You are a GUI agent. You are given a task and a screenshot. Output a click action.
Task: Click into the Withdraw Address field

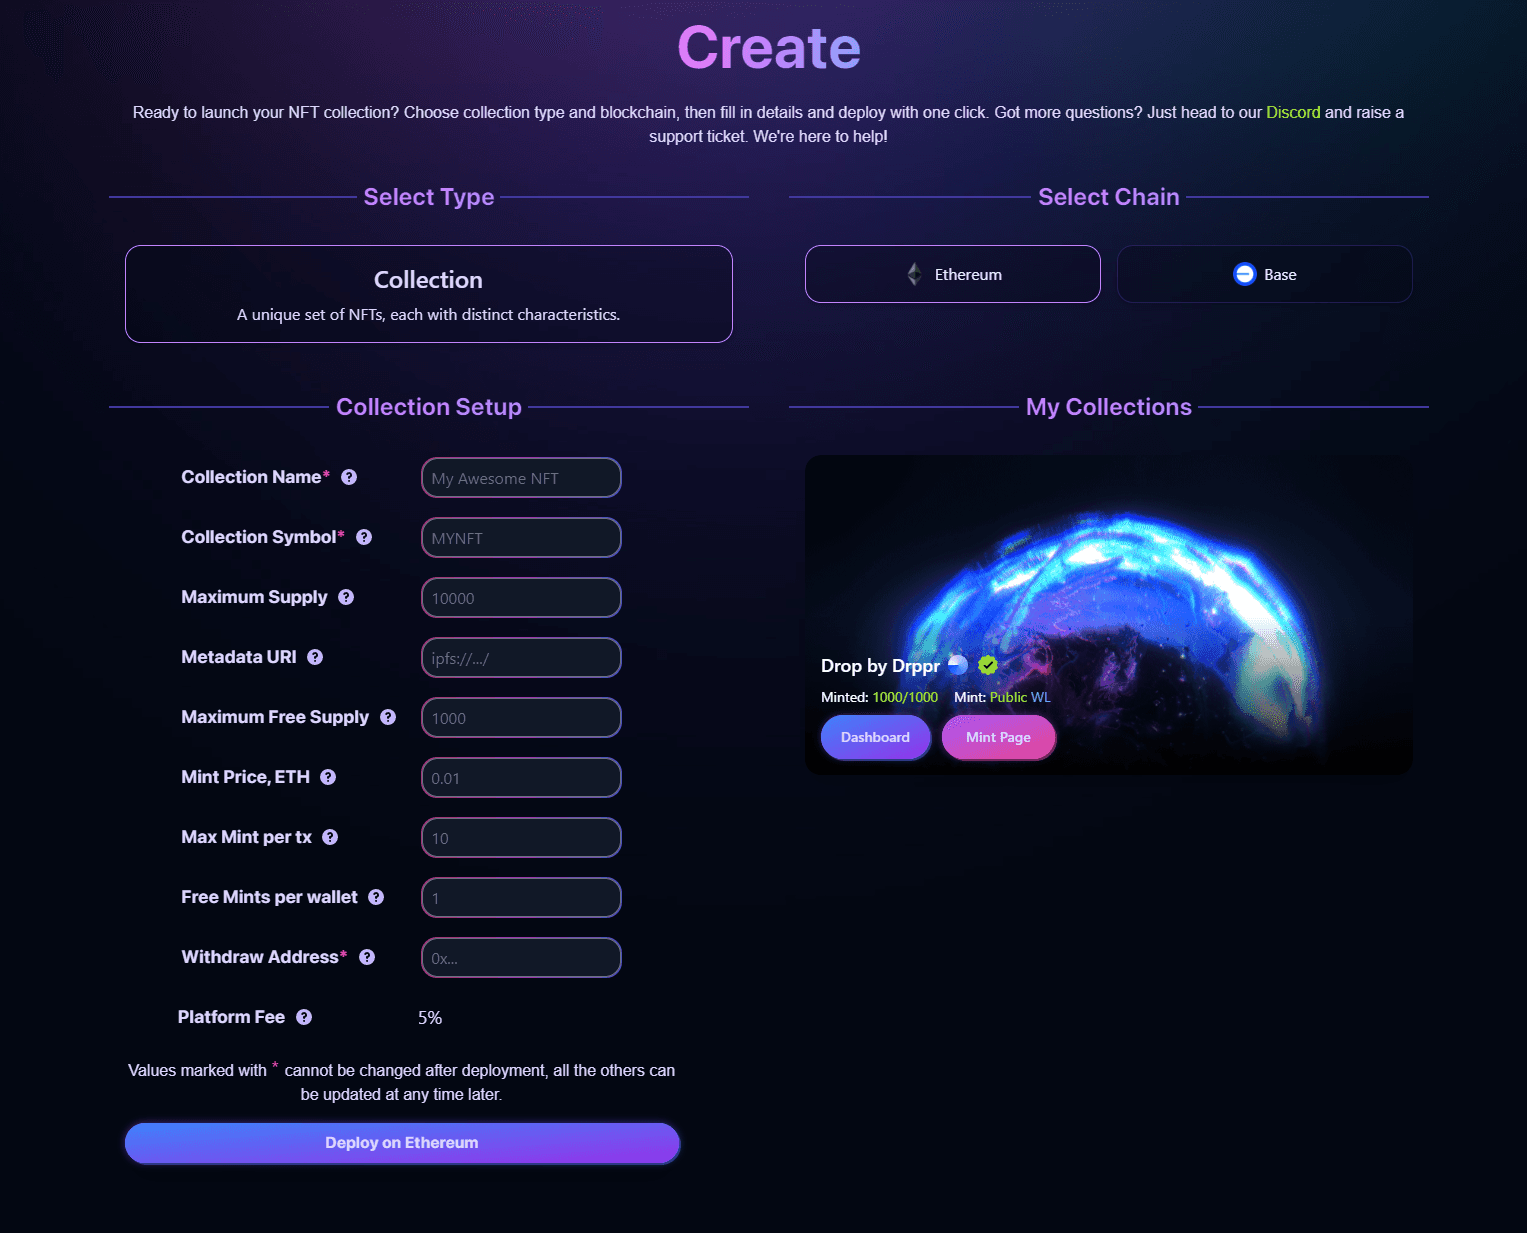[521, 958]
